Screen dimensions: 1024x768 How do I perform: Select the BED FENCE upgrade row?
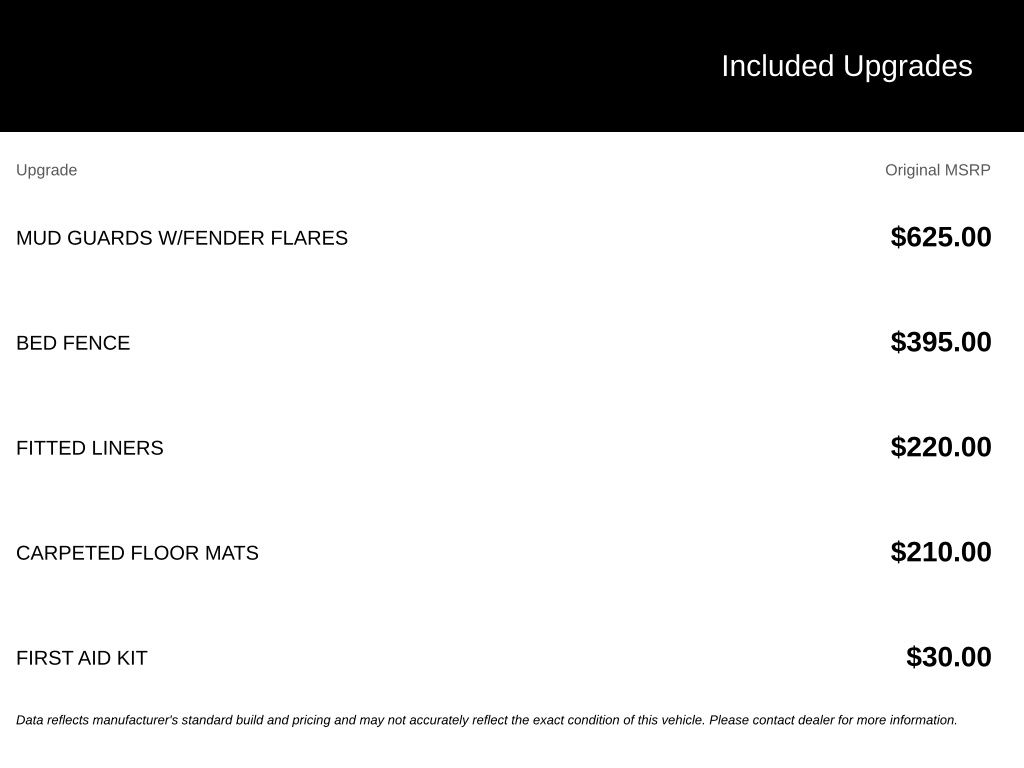[x=504, y=342]
